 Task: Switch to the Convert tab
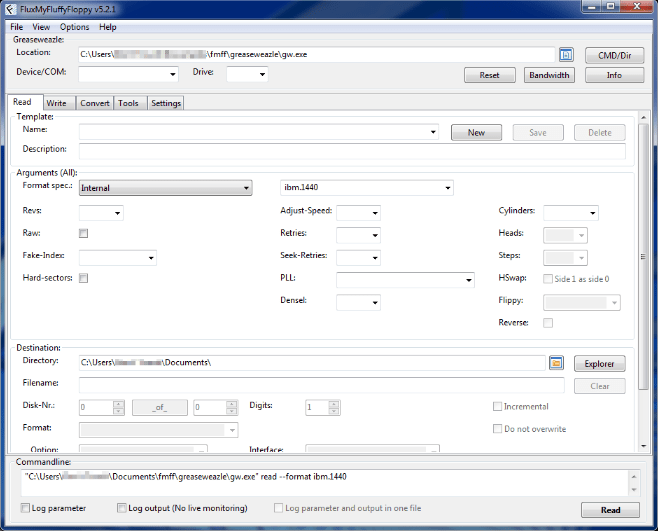click(95, 103)
